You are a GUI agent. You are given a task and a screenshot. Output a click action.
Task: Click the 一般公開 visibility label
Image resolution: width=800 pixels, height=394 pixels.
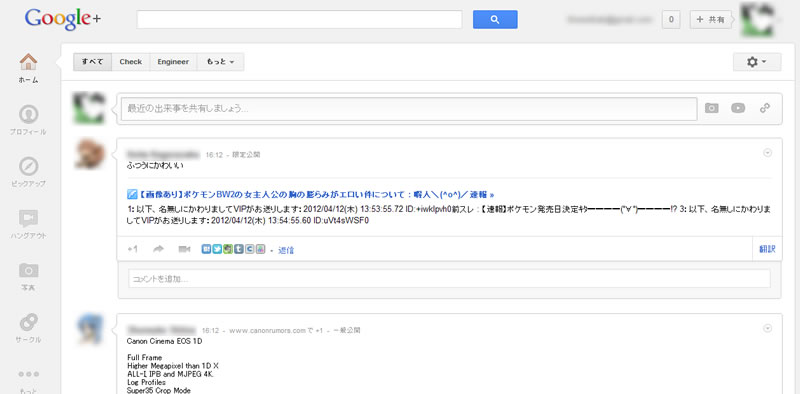[x=346, y=331]
